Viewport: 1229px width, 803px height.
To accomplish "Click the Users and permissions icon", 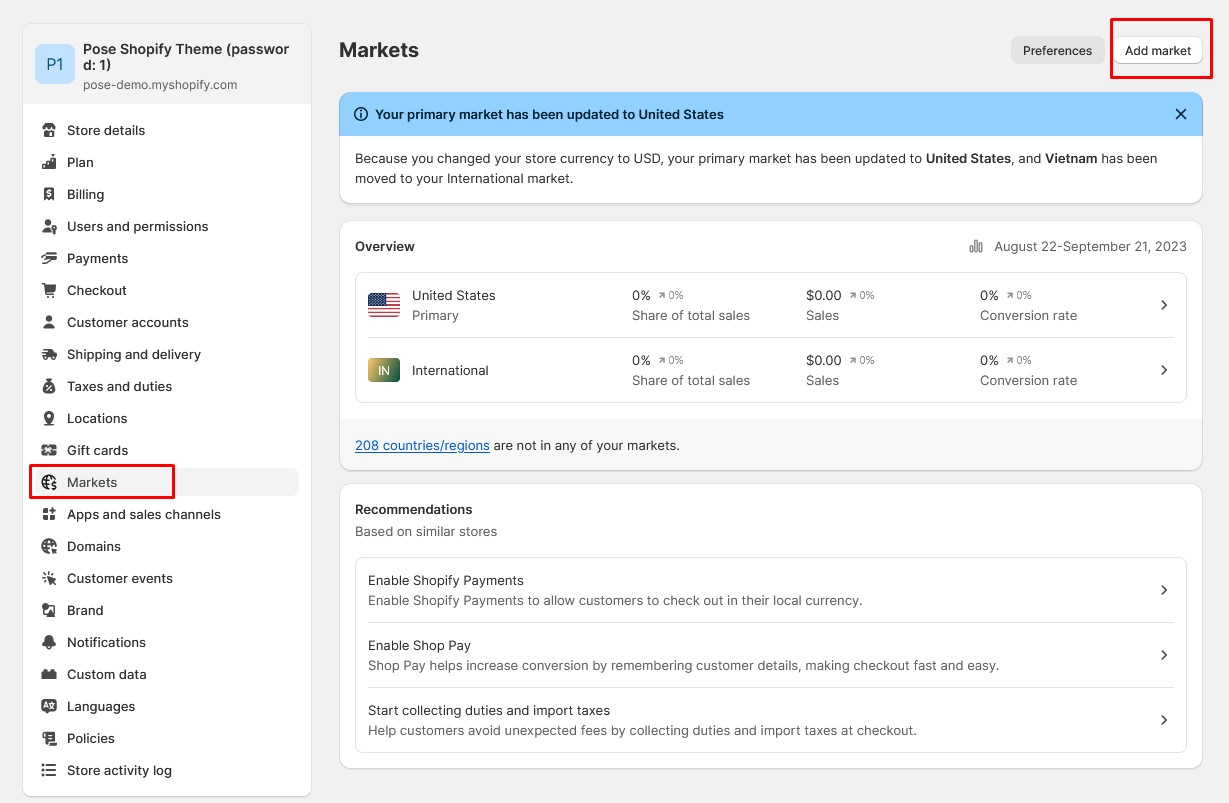I will pyautogui.click(x=49, y=226).
